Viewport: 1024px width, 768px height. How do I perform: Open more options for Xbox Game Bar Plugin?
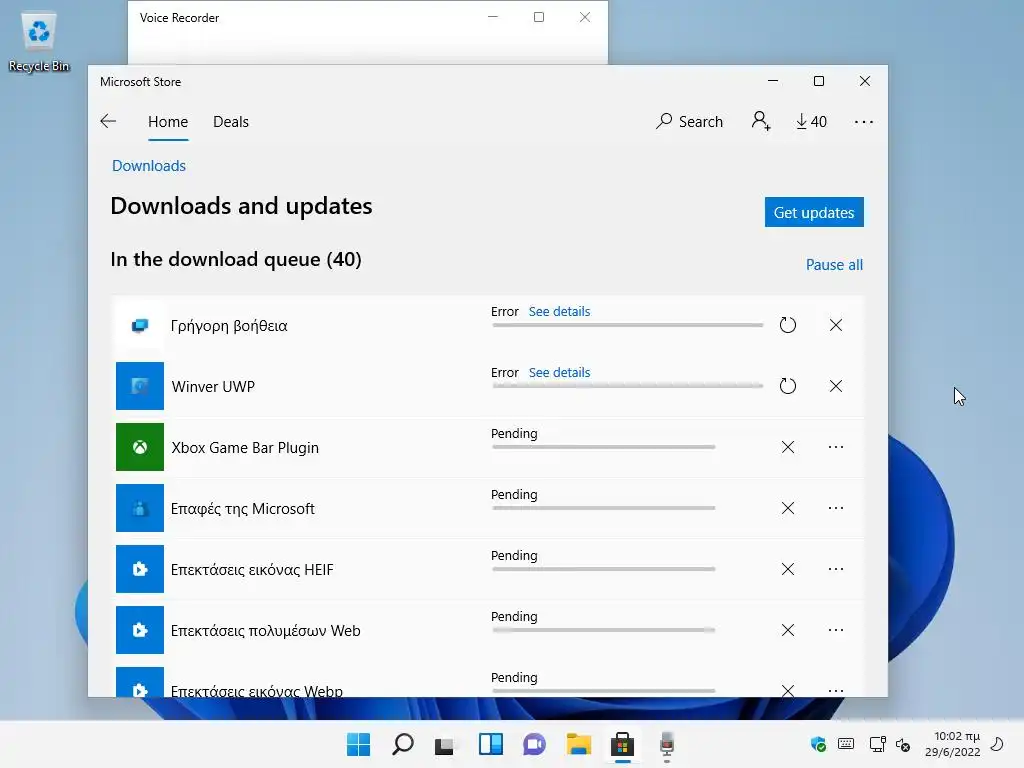835,447
